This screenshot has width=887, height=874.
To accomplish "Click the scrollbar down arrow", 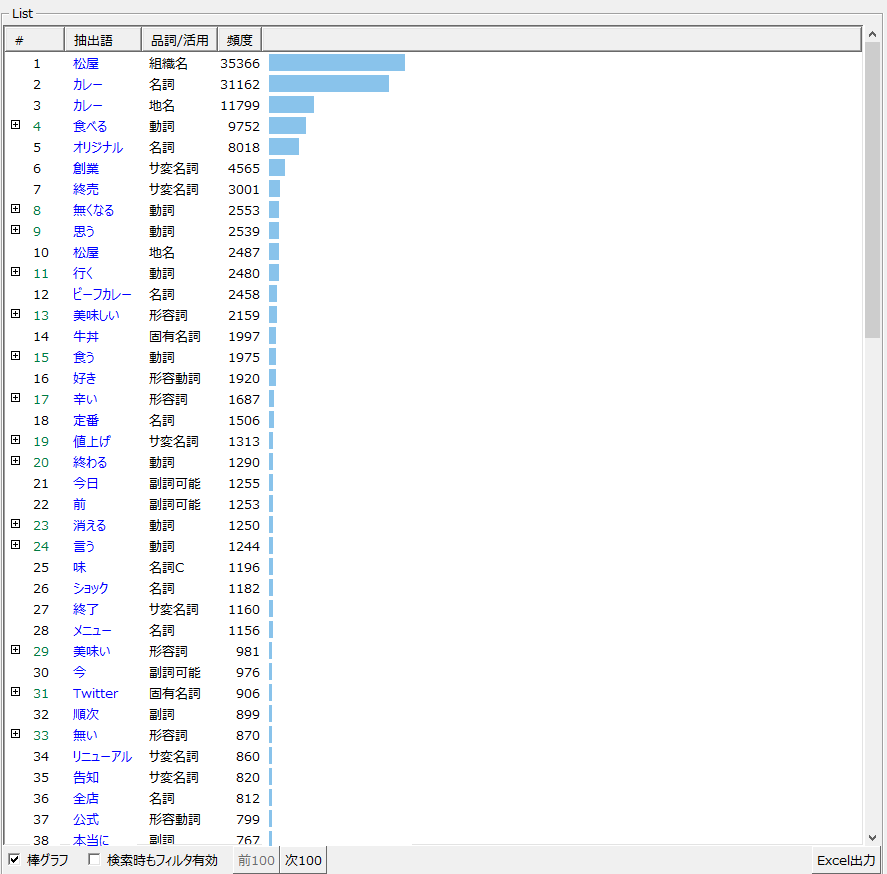I will point(872,838).
